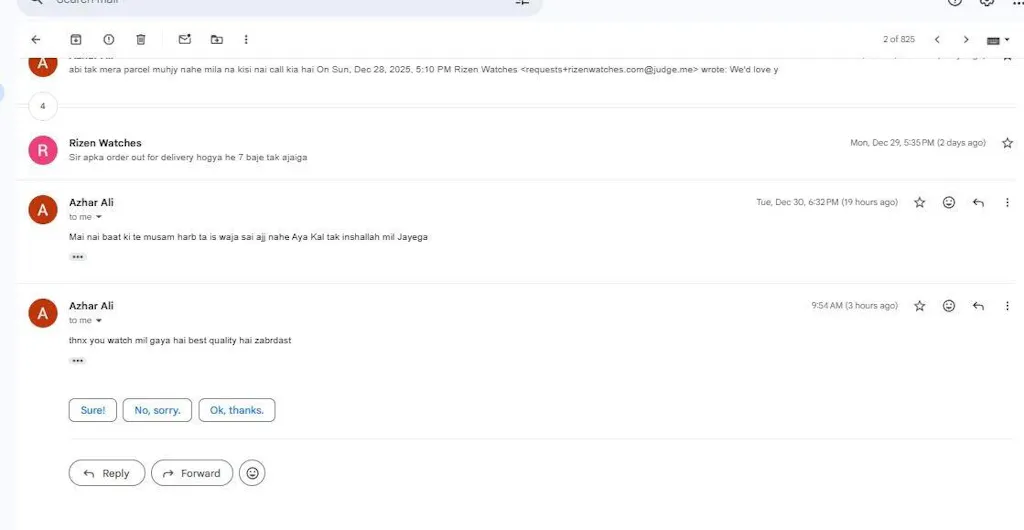Go to the older conversation arrow
Viewport: 1024px width, 530px height.
coord(966,40)
